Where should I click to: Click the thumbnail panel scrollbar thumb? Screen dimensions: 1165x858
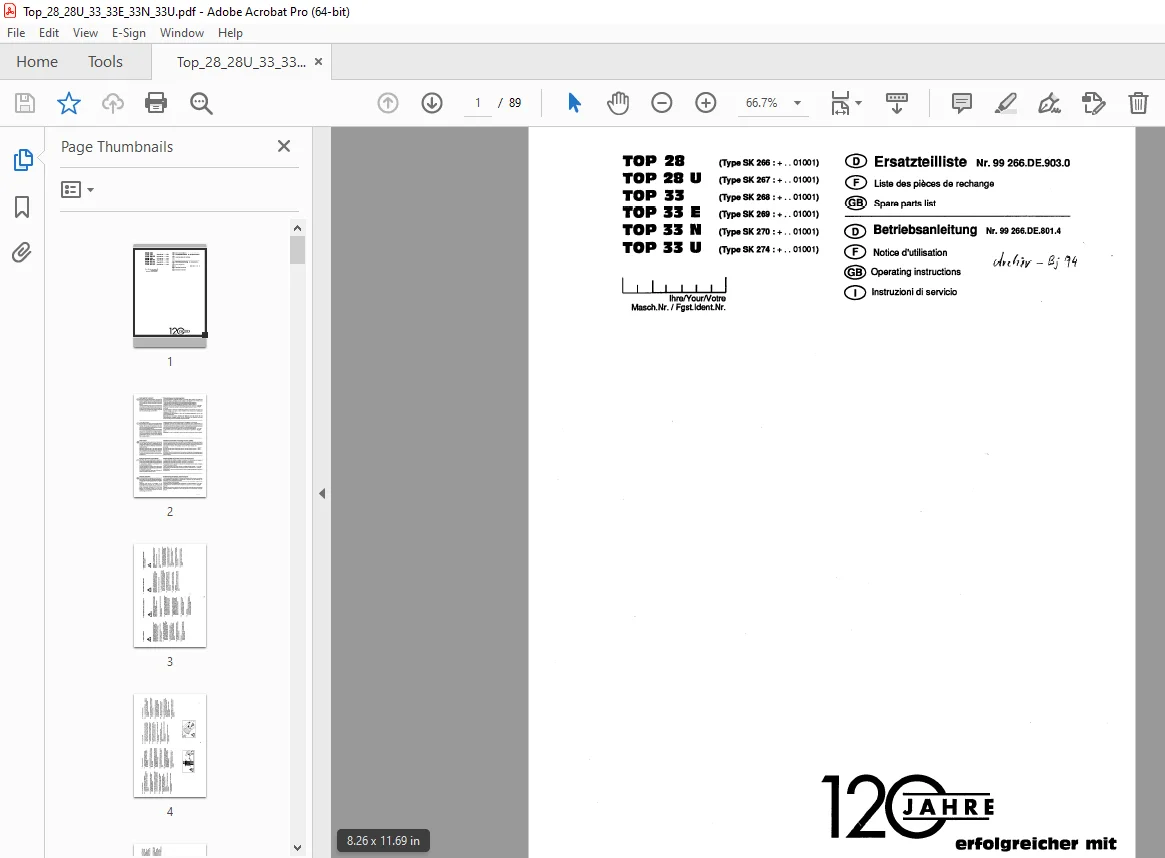297,250
